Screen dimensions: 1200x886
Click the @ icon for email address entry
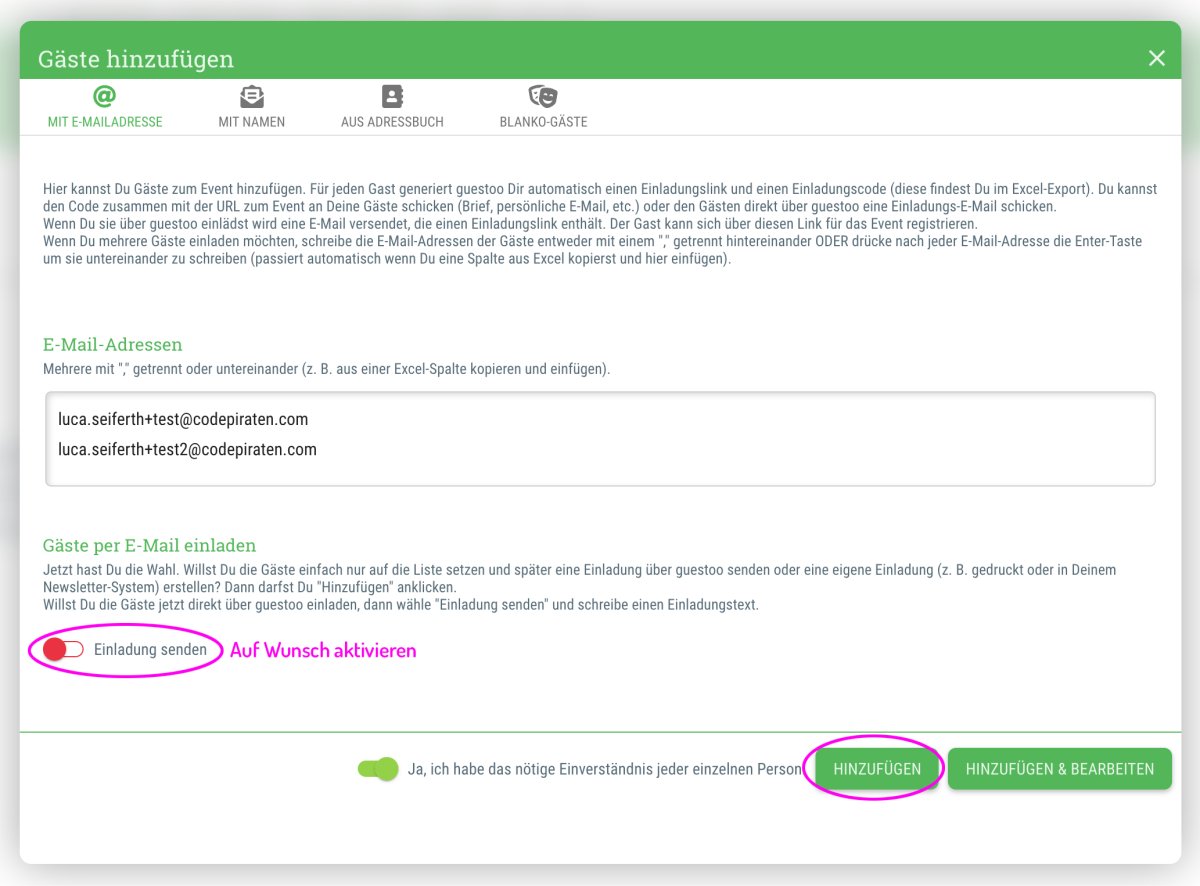[104, 96]
